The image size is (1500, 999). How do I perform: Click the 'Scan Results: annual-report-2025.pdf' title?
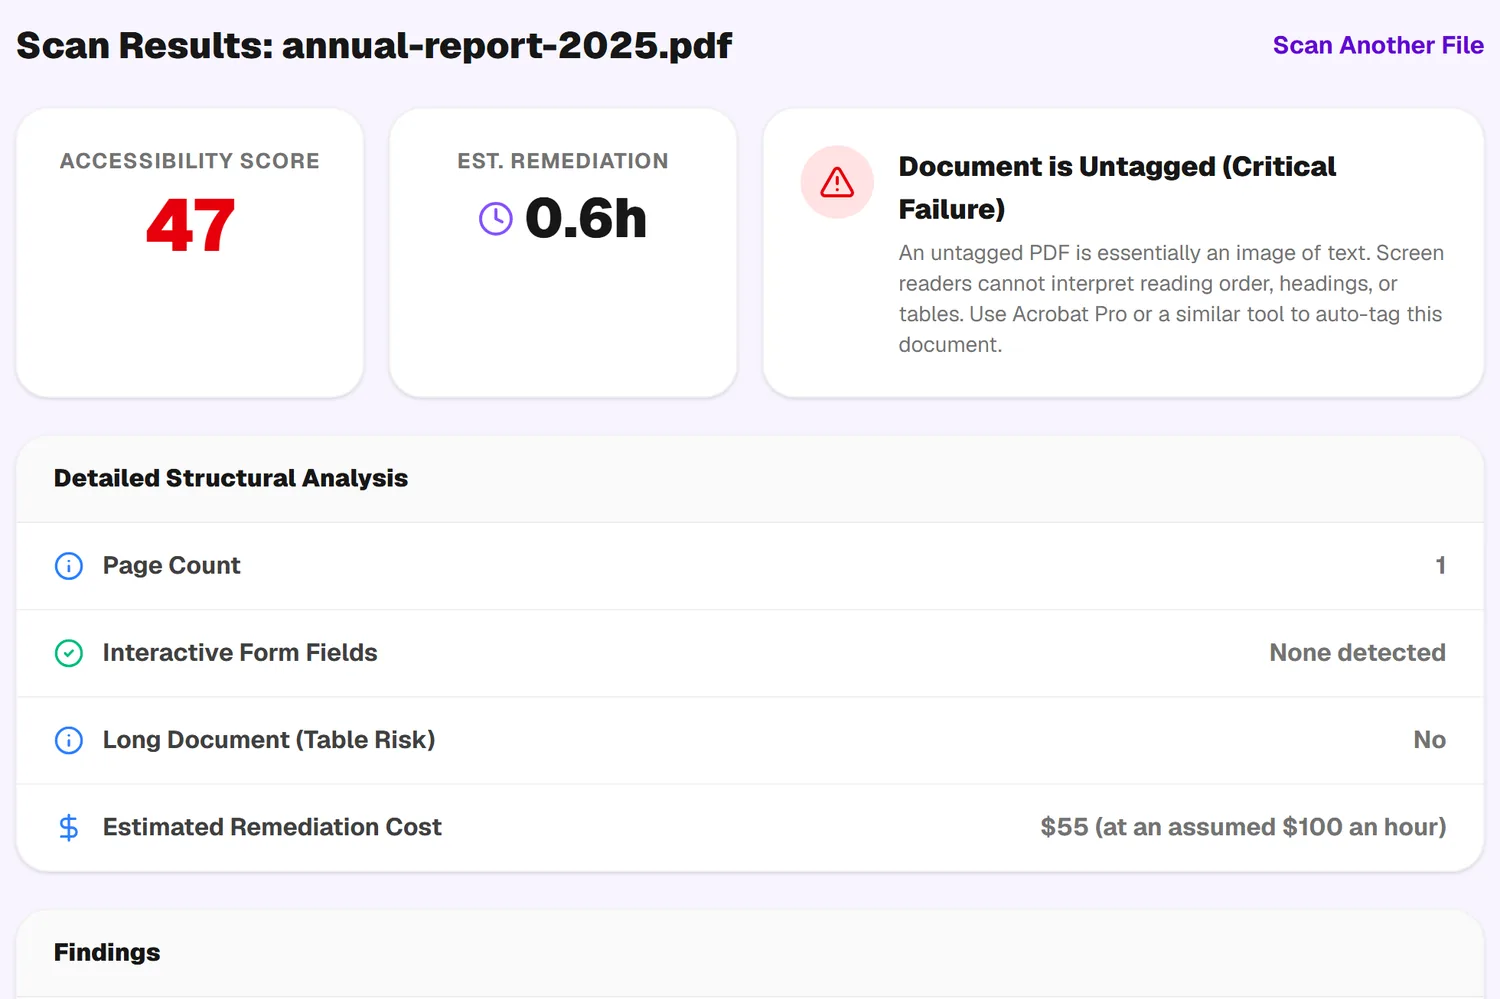click(374, 46)
